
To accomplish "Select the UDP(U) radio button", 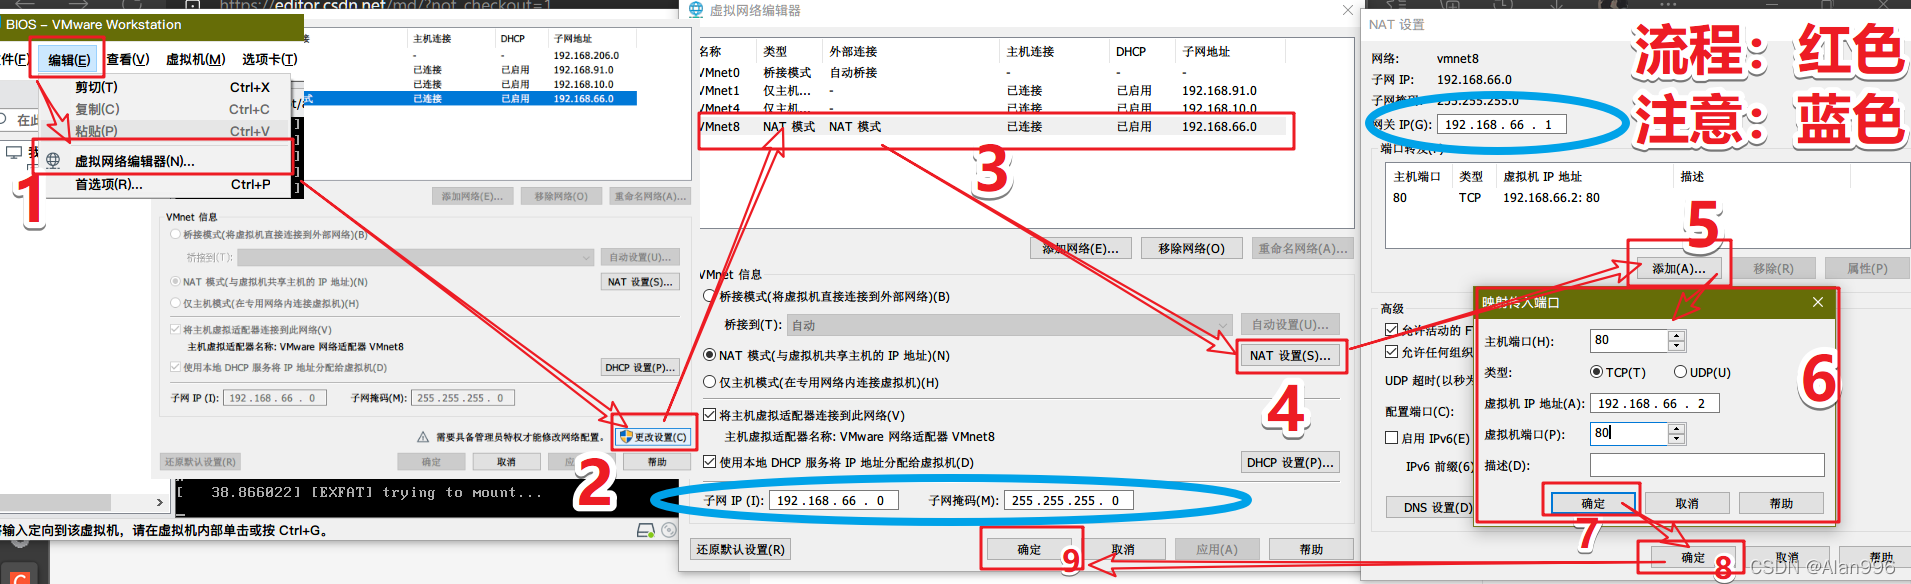I will (x=1680, y=372).
